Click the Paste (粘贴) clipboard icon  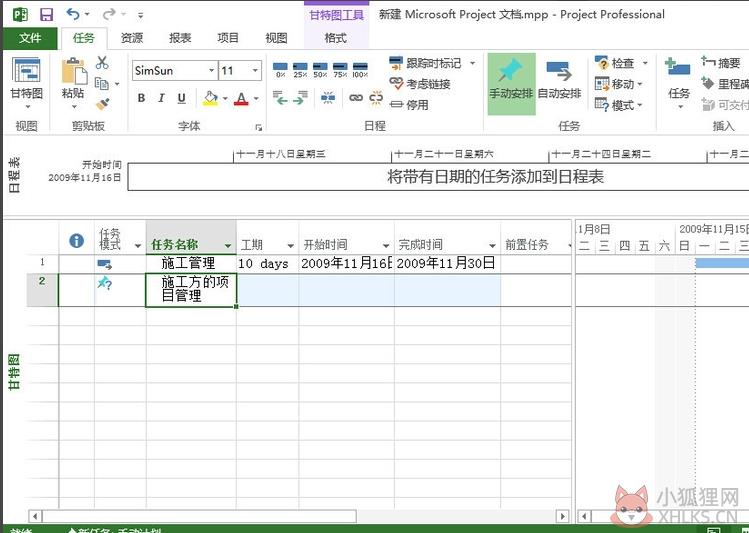pos(74,73)
